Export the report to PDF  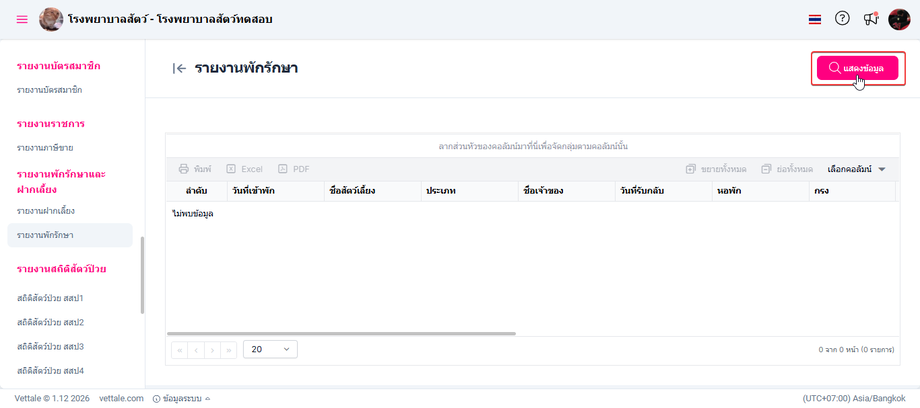point(293,169)
